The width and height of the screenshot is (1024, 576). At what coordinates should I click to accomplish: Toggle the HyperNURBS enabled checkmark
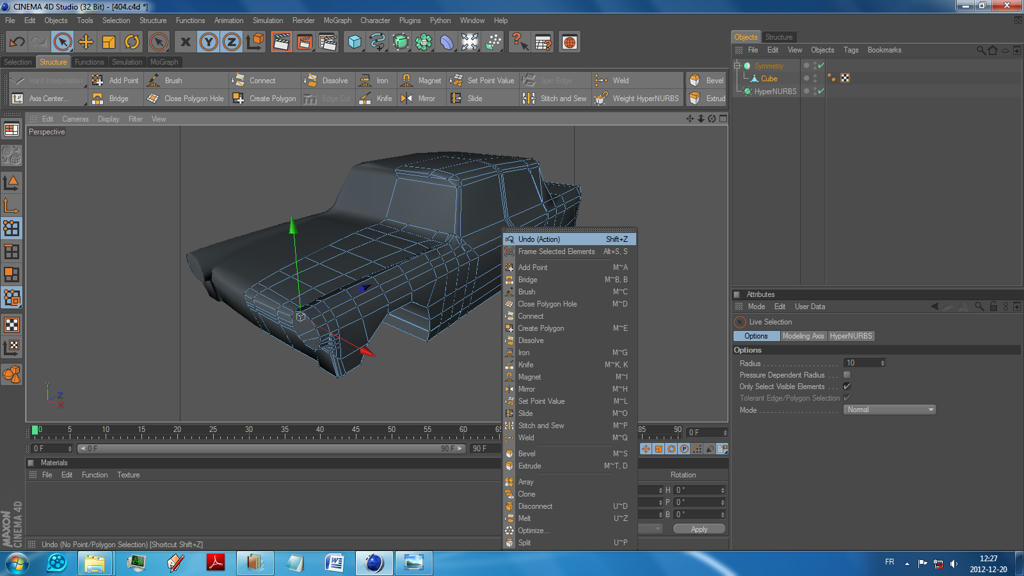tap(820, 91)
